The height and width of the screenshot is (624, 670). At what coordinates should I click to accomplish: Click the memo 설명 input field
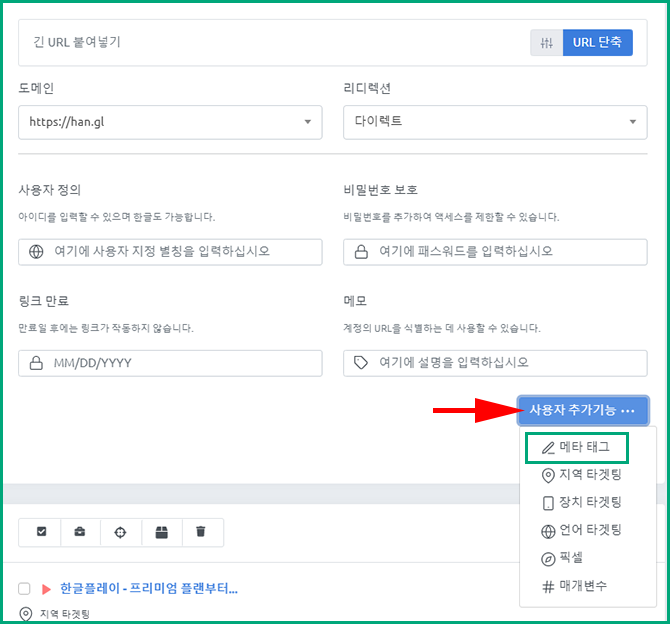click(x=495, y=363)
